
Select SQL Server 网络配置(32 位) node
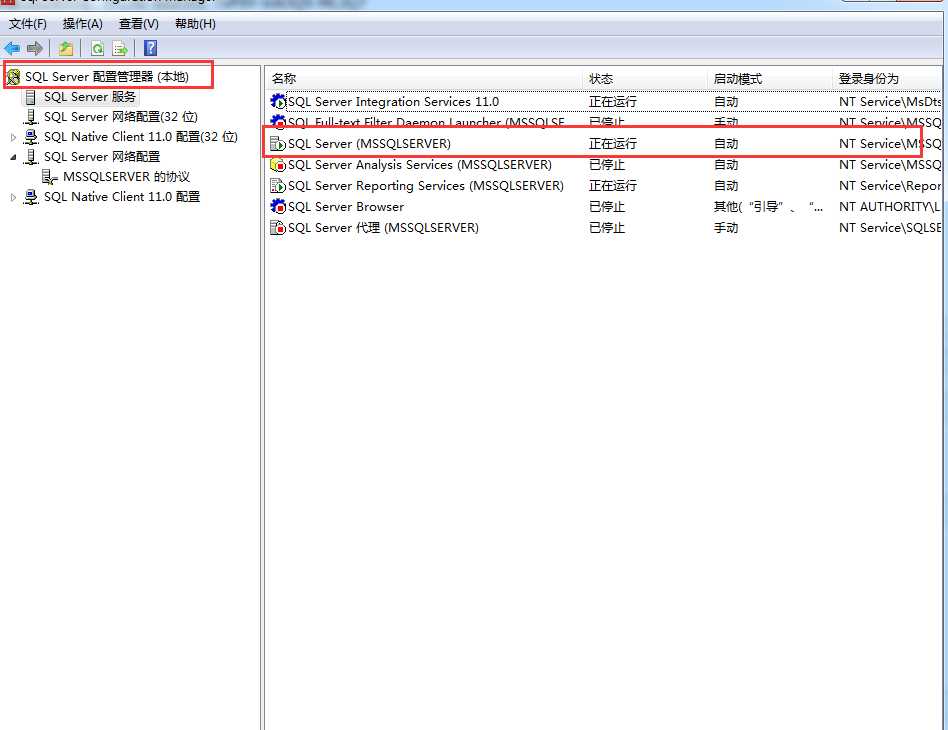point(121,117)
